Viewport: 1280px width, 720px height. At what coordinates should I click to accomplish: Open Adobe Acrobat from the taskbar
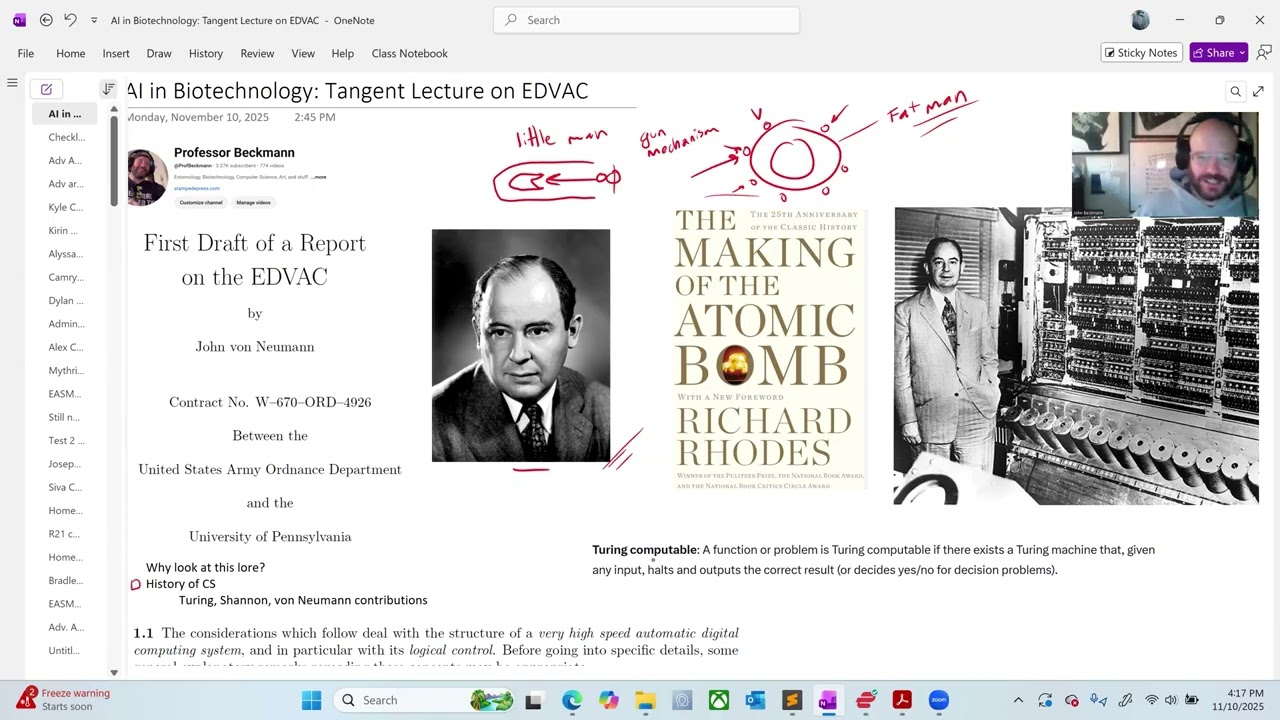pyautogui.click(x=902, y=700)
